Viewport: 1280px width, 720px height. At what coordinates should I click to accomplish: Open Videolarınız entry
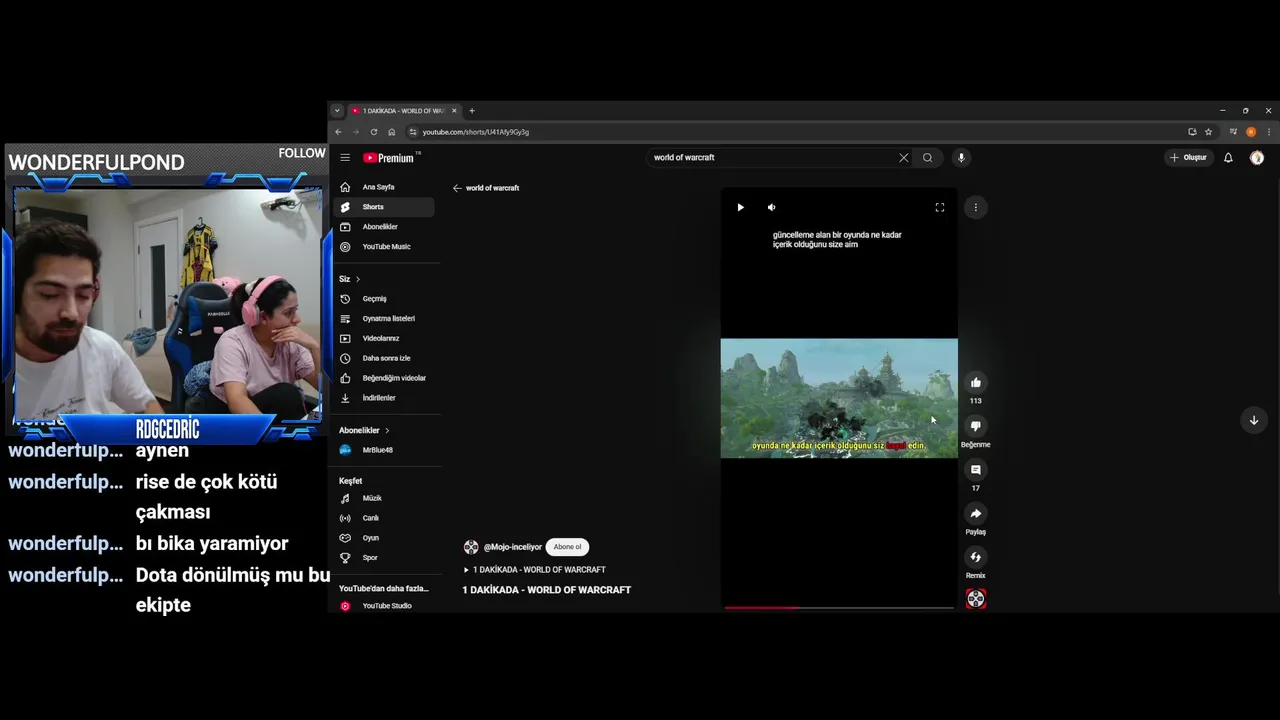(384, 338)
